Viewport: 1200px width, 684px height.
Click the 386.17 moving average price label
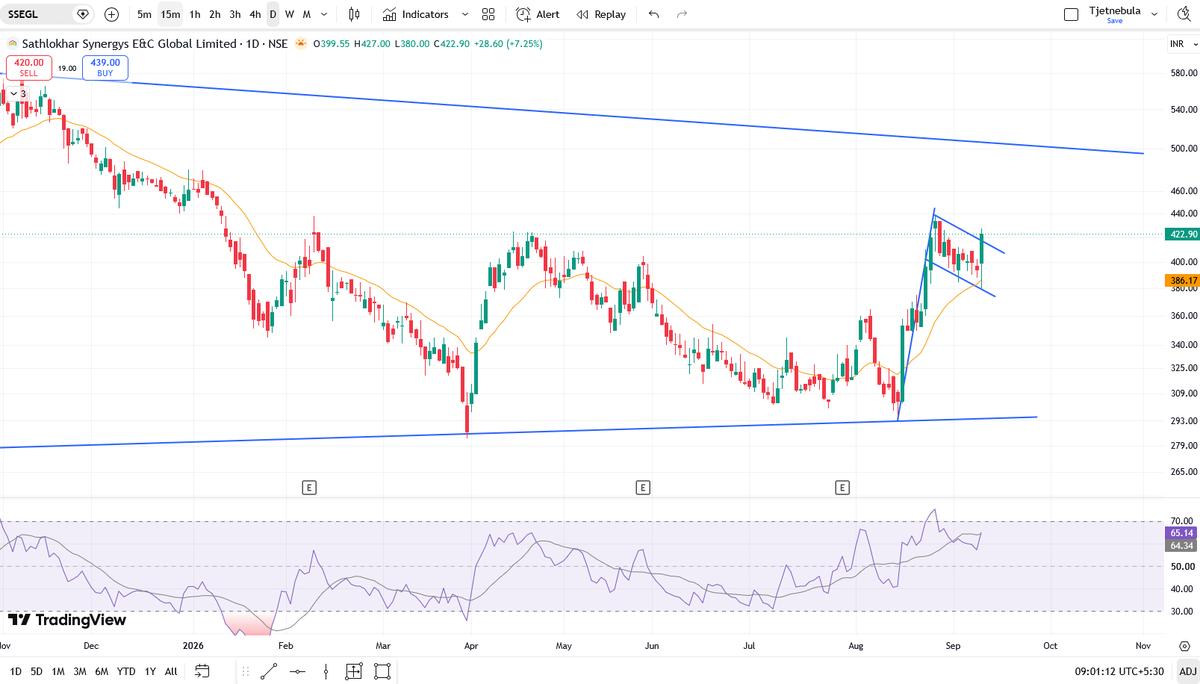pos(1181,282)
